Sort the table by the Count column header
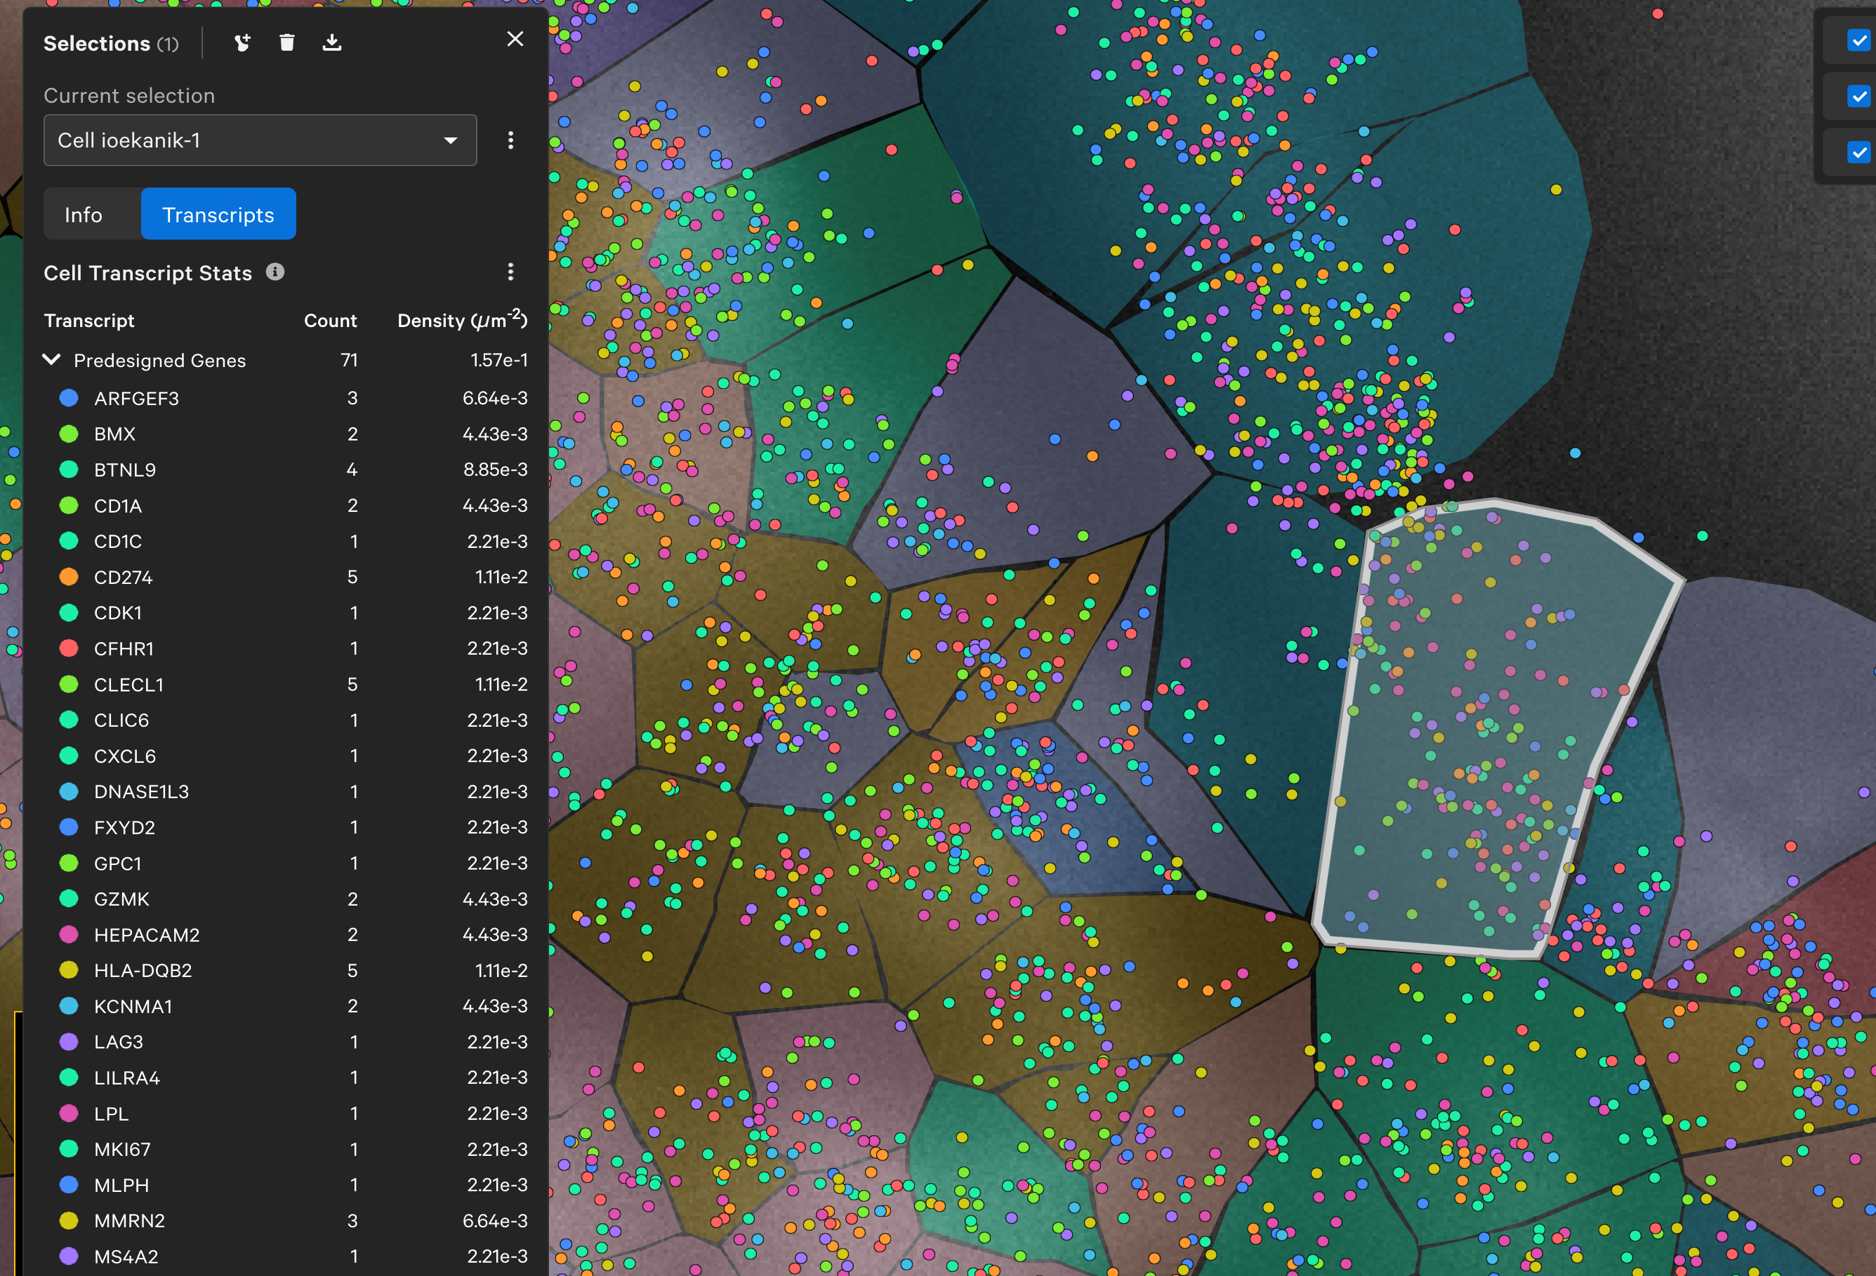The width and height of the screenshot is (1876, 1276). (330, 321)
